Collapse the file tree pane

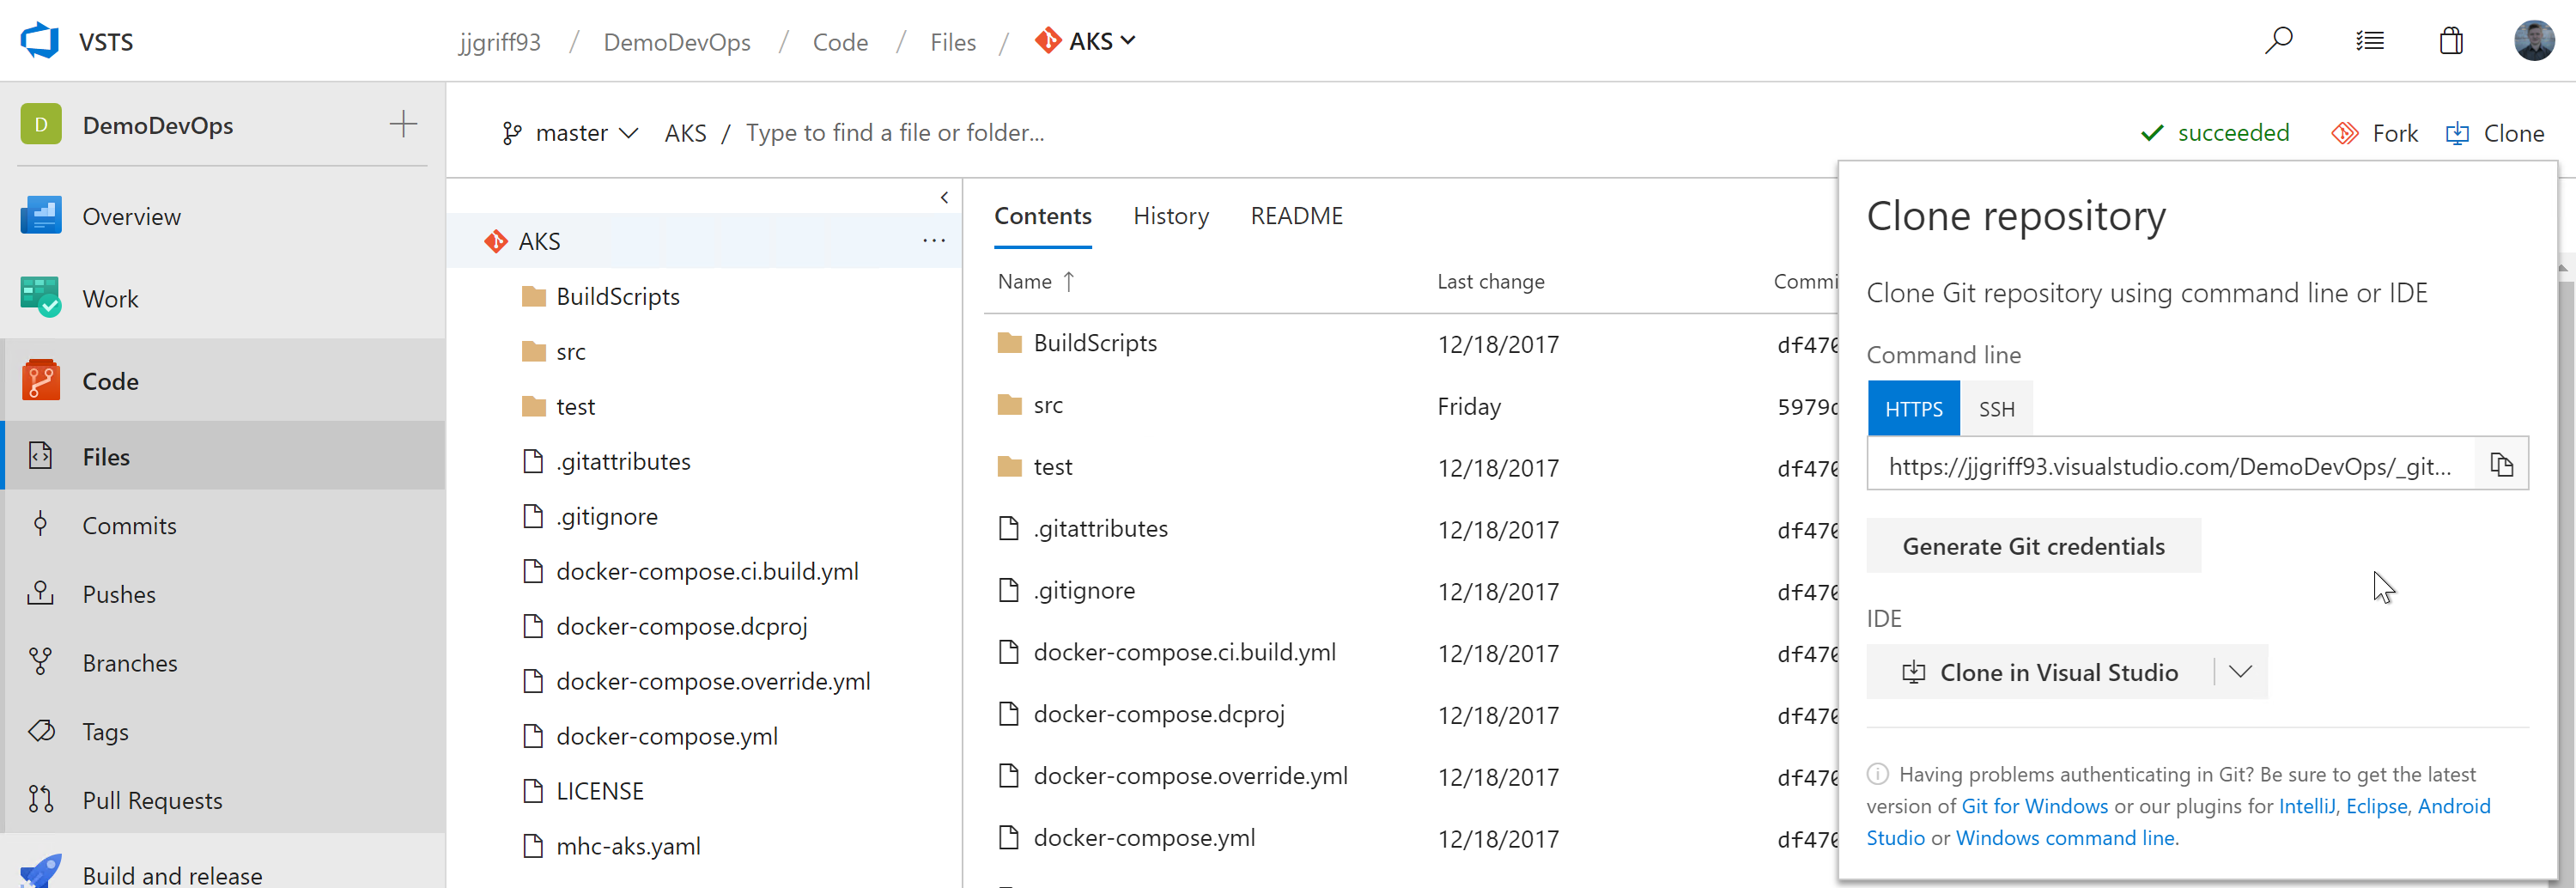pyautogui.click(x=944, y=197)
